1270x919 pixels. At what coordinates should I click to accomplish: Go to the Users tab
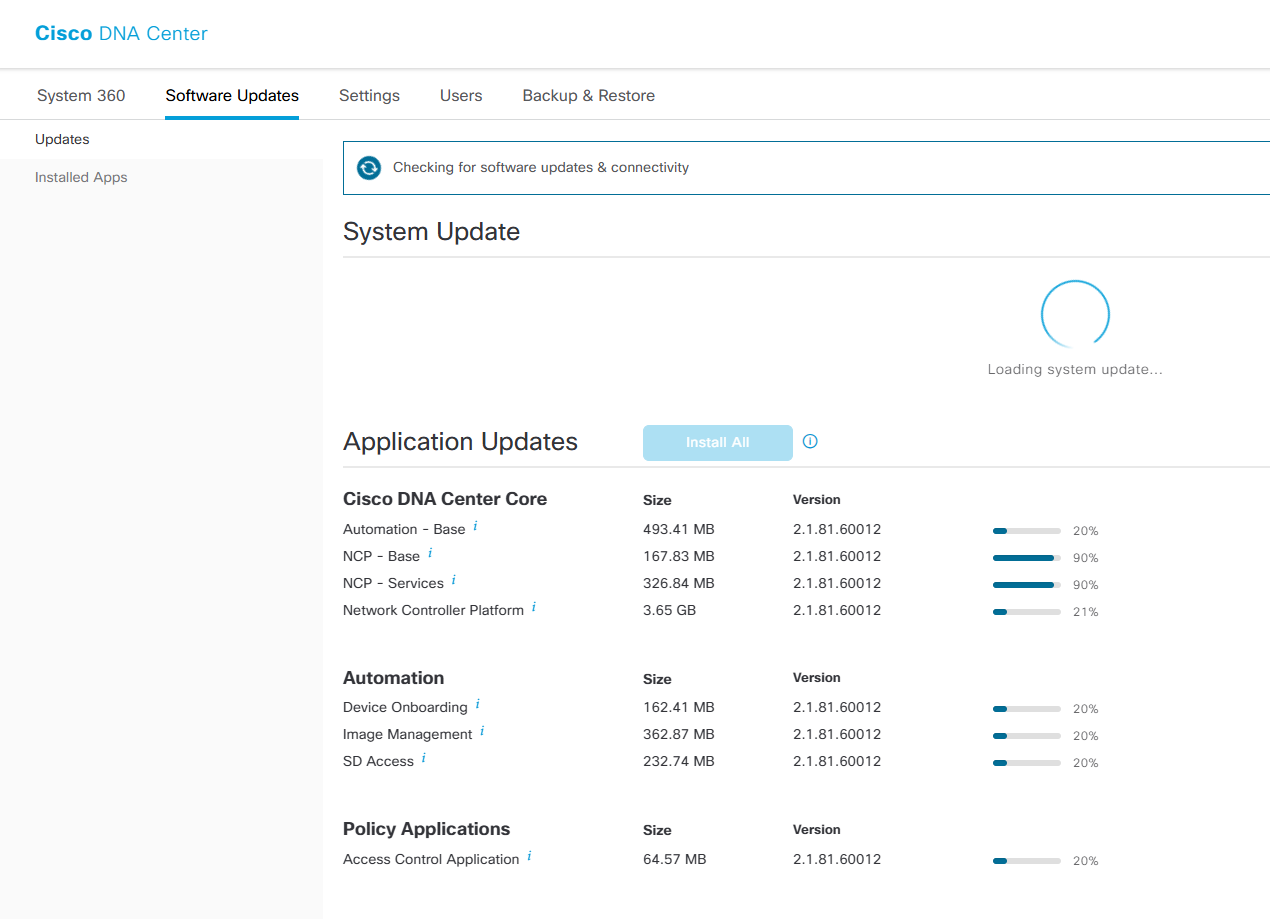point(461,96)
